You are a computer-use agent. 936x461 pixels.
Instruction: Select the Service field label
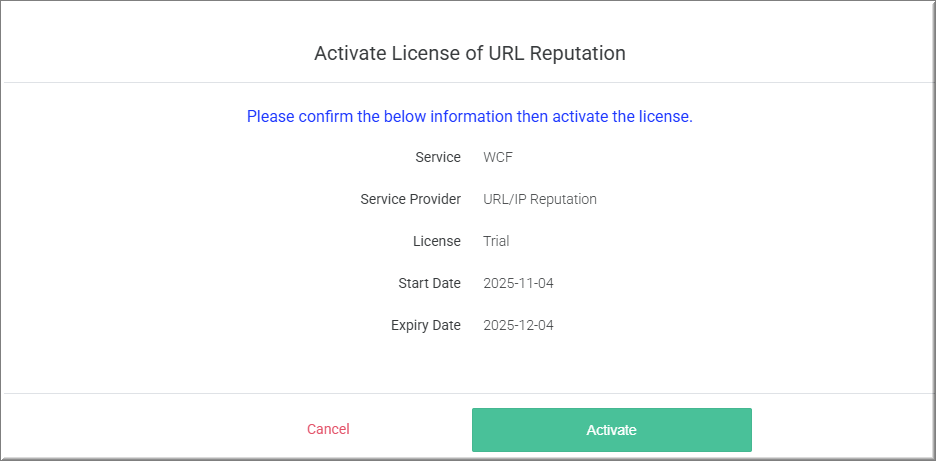[x=438, y=157]
